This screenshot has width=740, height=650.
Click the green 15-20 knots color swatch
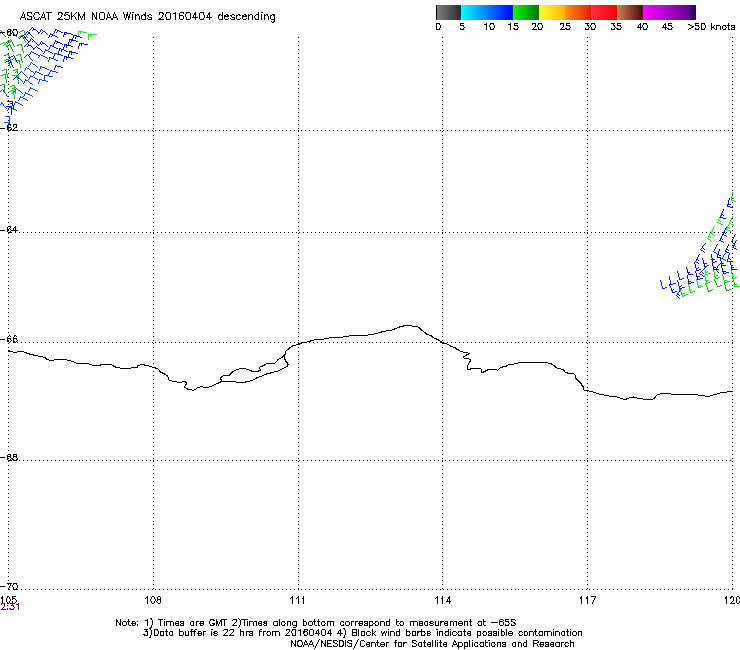coord(526,12)
